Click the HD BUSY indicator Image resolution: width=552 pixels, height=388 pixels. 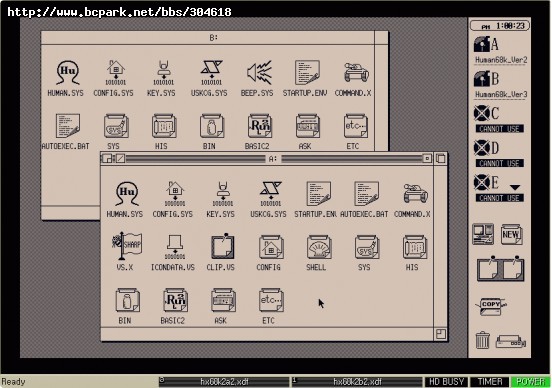[446, 382]
